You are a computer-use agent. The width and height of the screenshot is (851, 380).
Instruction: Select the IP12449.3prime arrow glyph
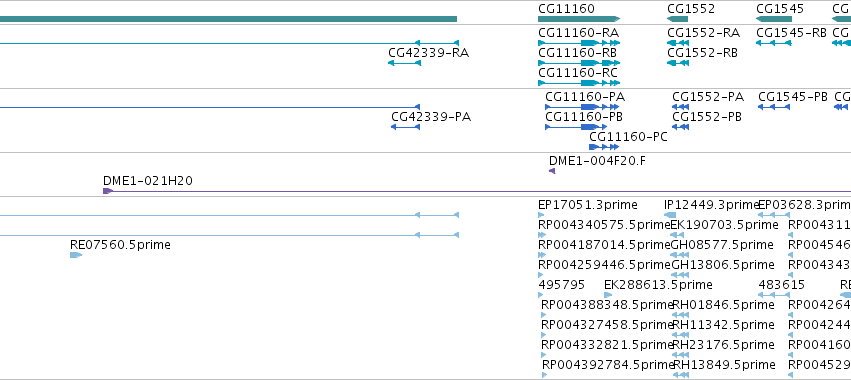670,216
